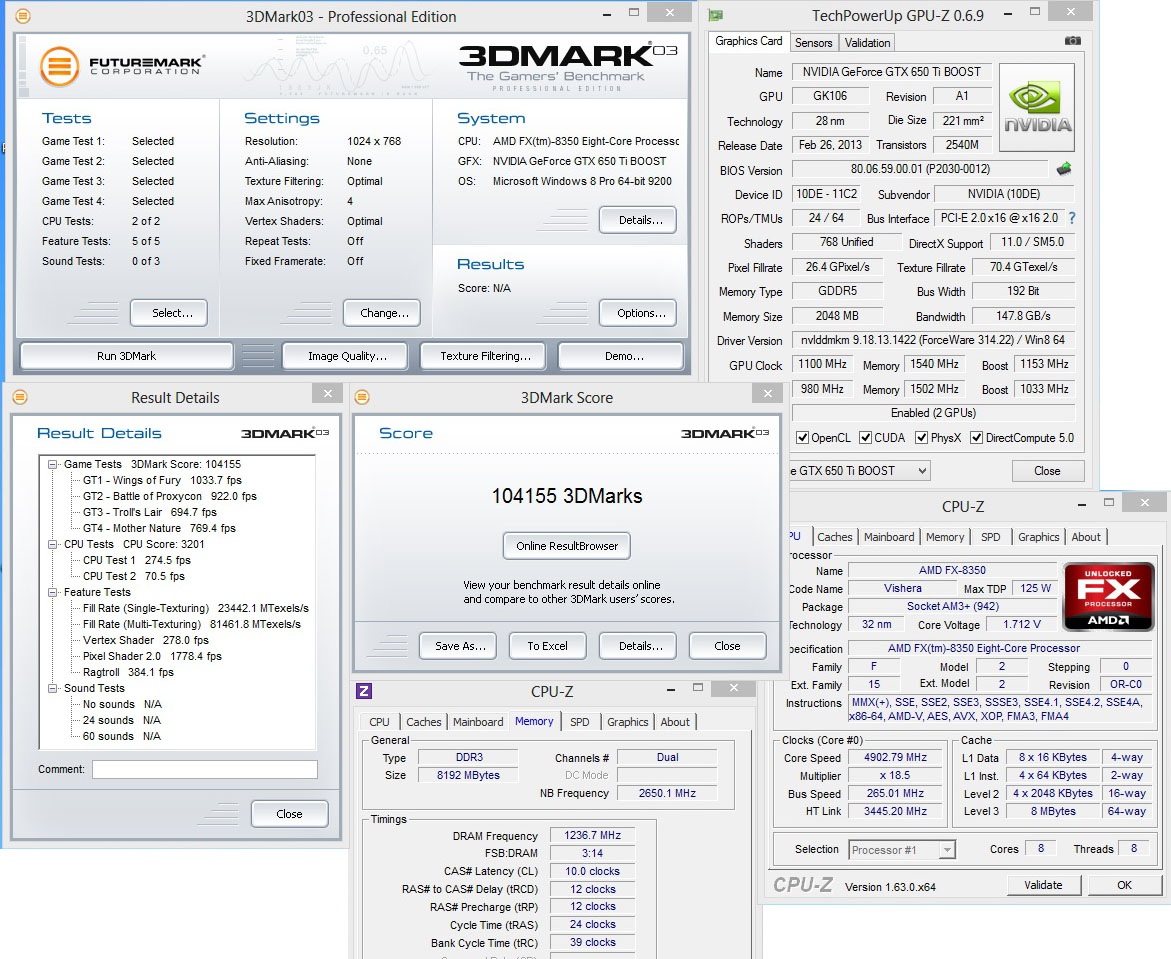The width and height of the screenshot is (1171, 959).
Task: Click the Comment input field
Action: point(205,769)
